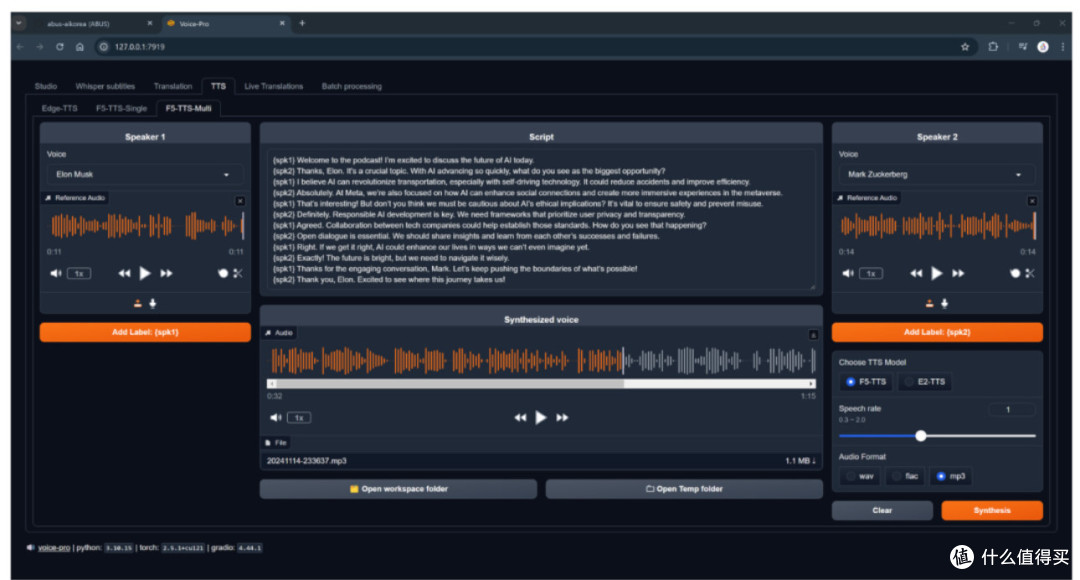
Task: Start generation with Synthesis button
Action: coord(992,510)
